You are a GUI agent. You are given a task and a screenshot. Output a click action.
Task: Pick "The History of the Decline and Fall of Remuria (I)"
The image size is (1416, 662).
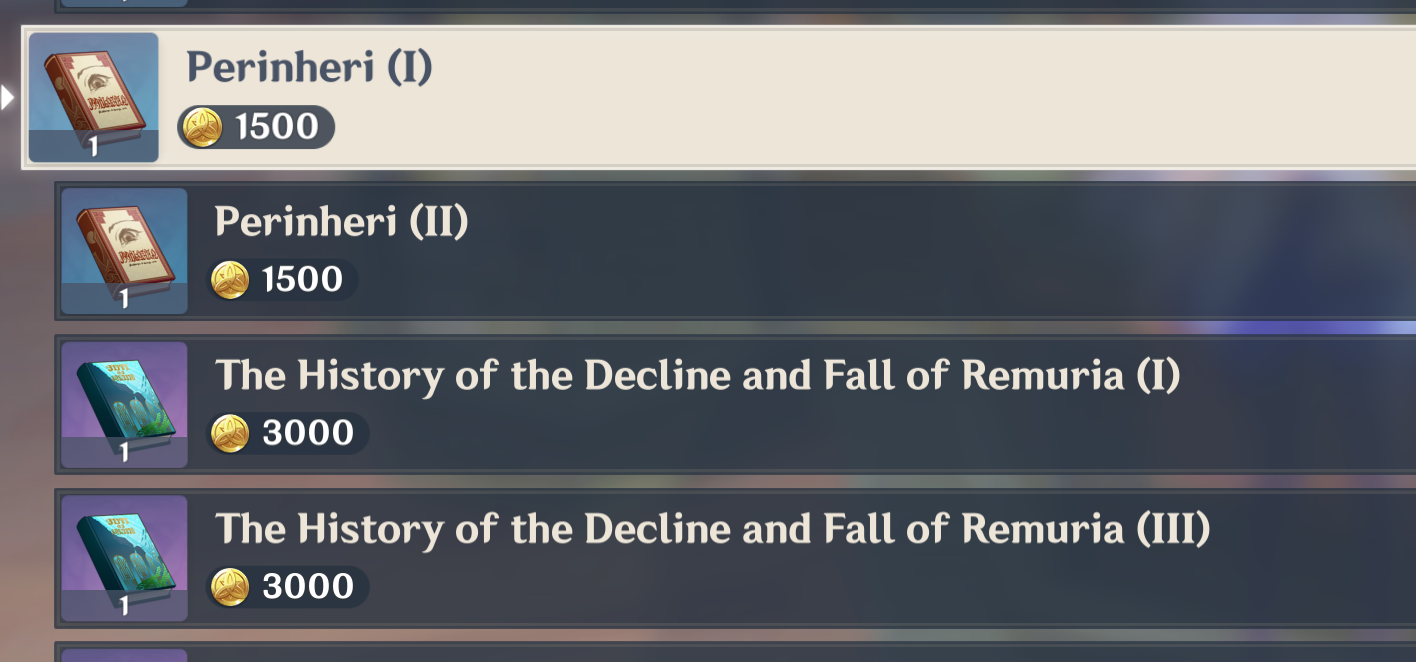[x=697, y=375]
